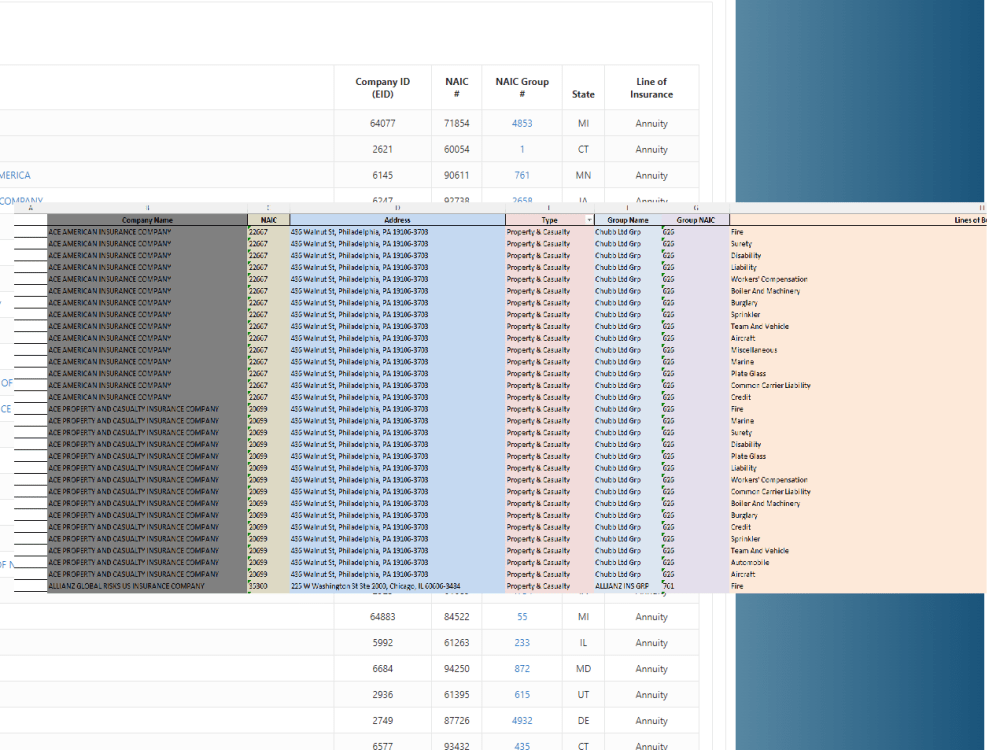Select the Group Name header cell

[x=628, y=220]
